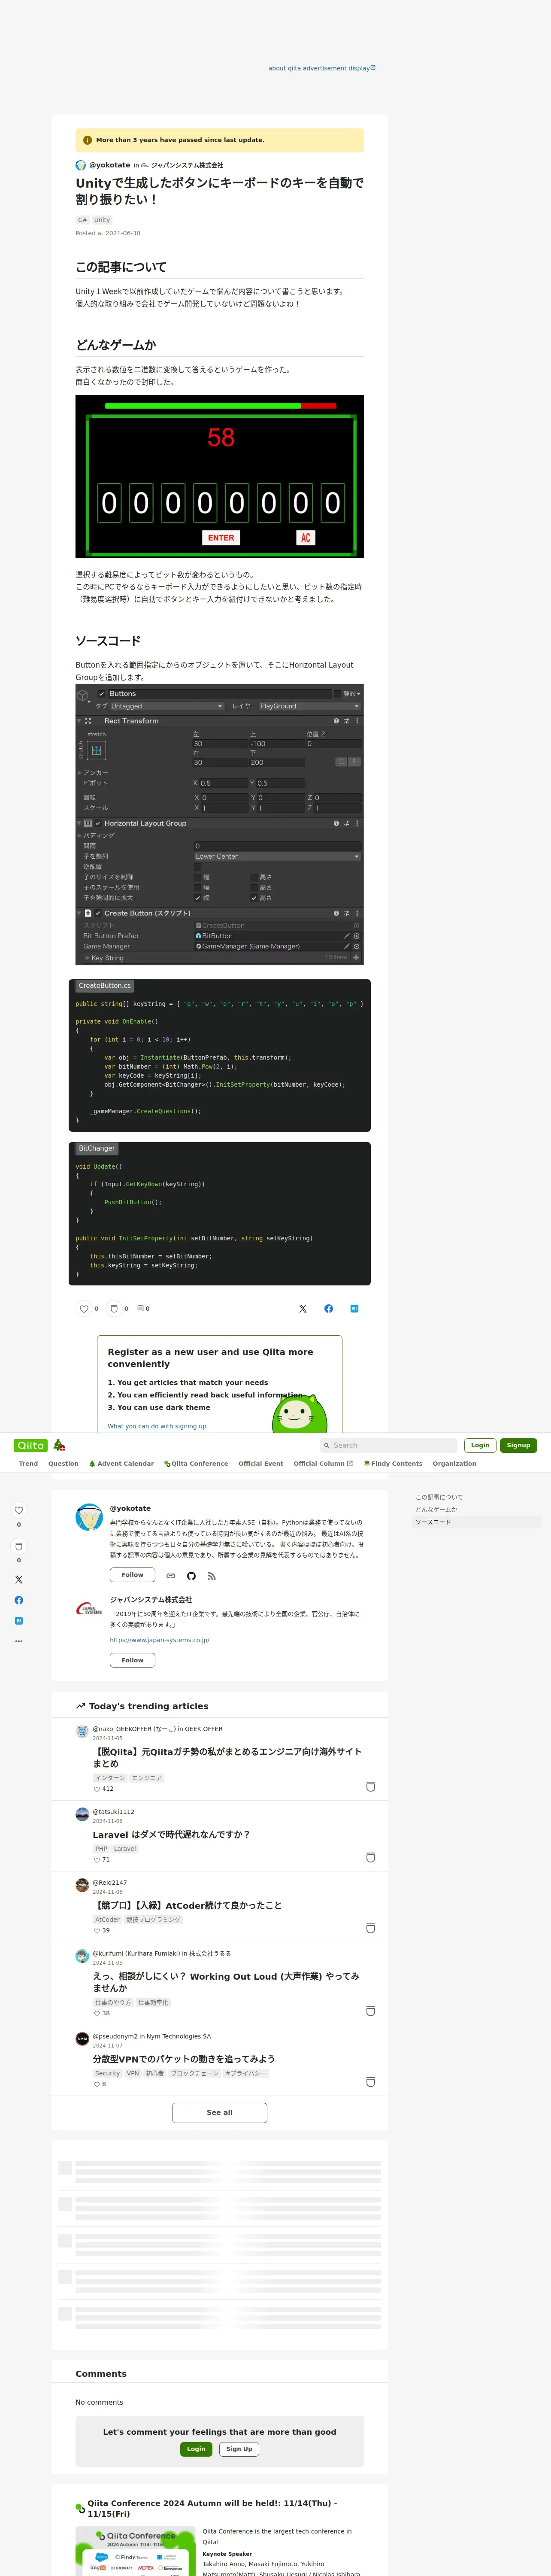Click Sign Up button in comments section
This screenshot has width=551, height=2576.
(239, 2449)
